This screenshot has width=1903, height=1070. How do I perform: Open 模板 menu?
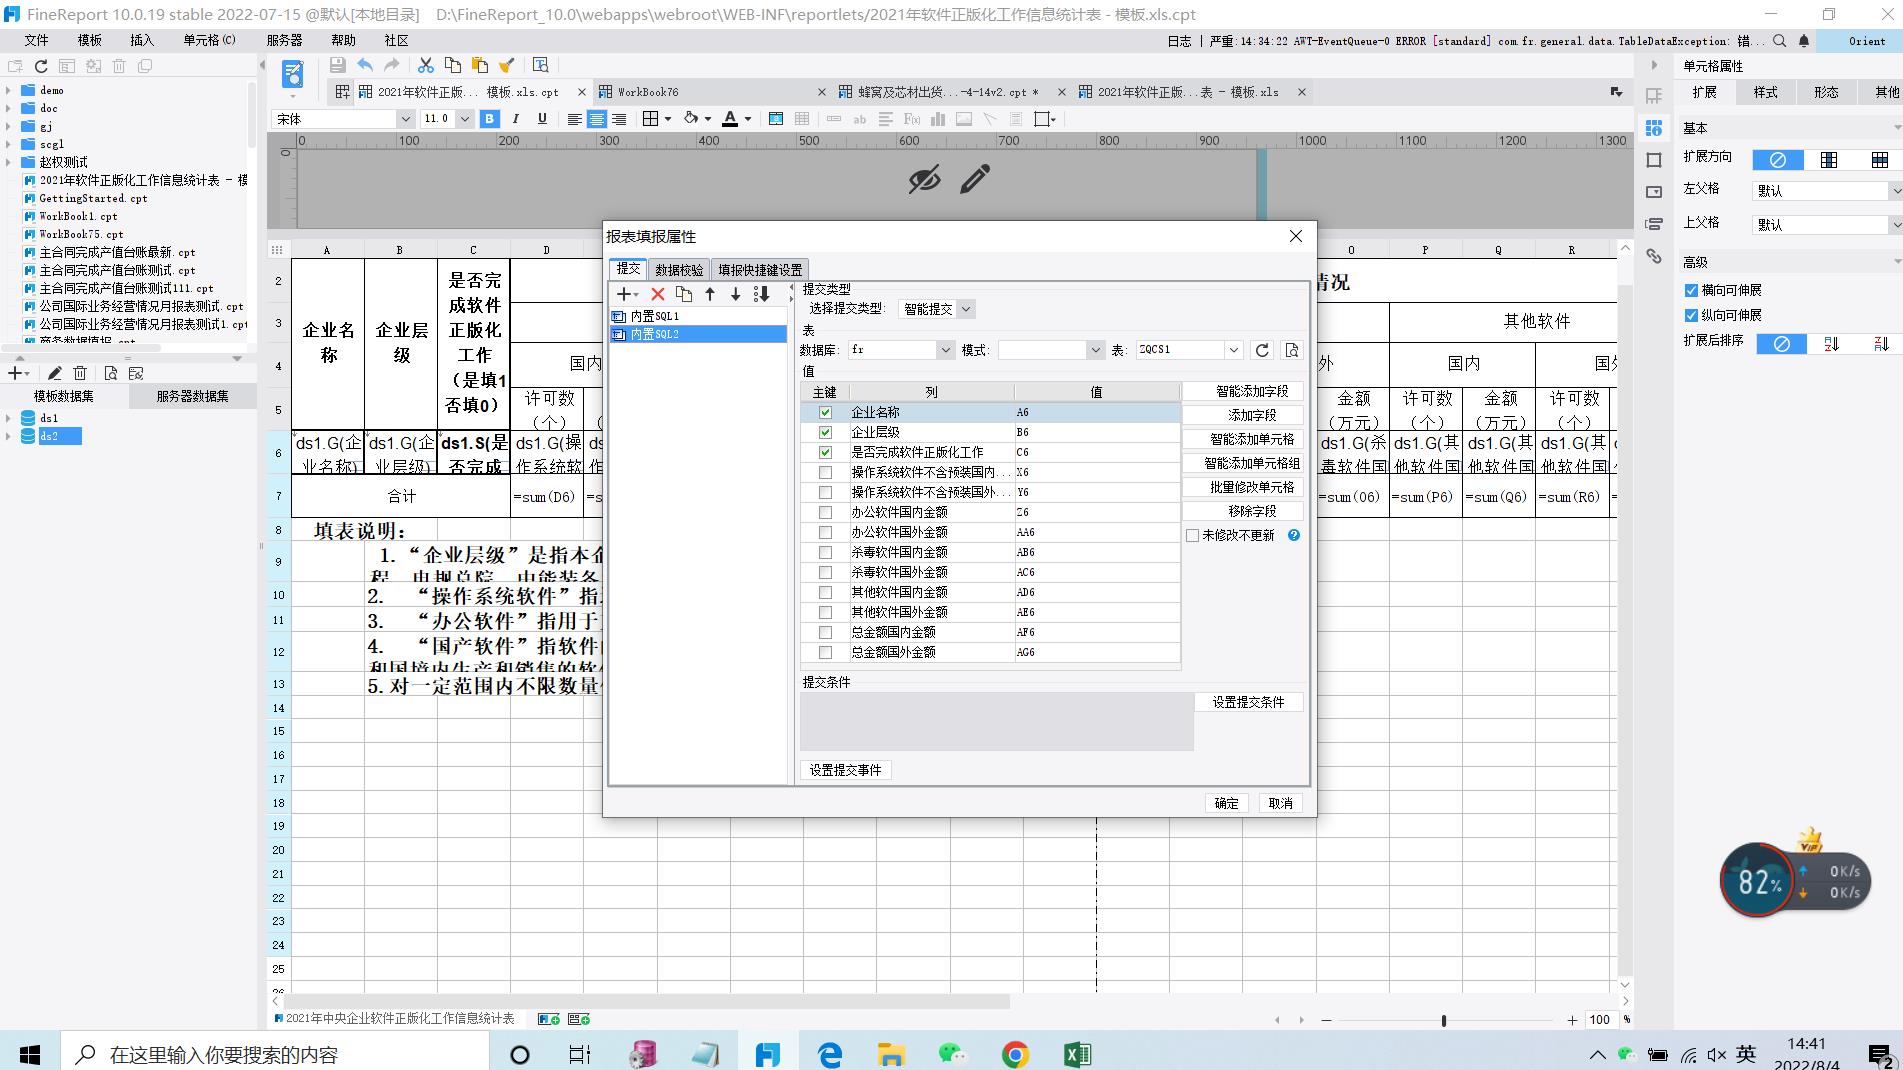[90, 40]
